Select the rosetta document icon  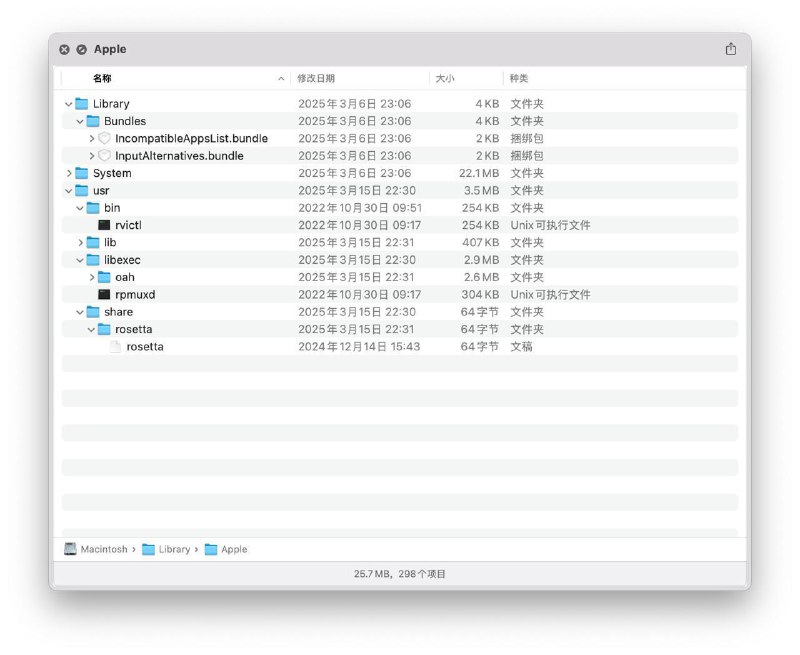click(117, 346)
